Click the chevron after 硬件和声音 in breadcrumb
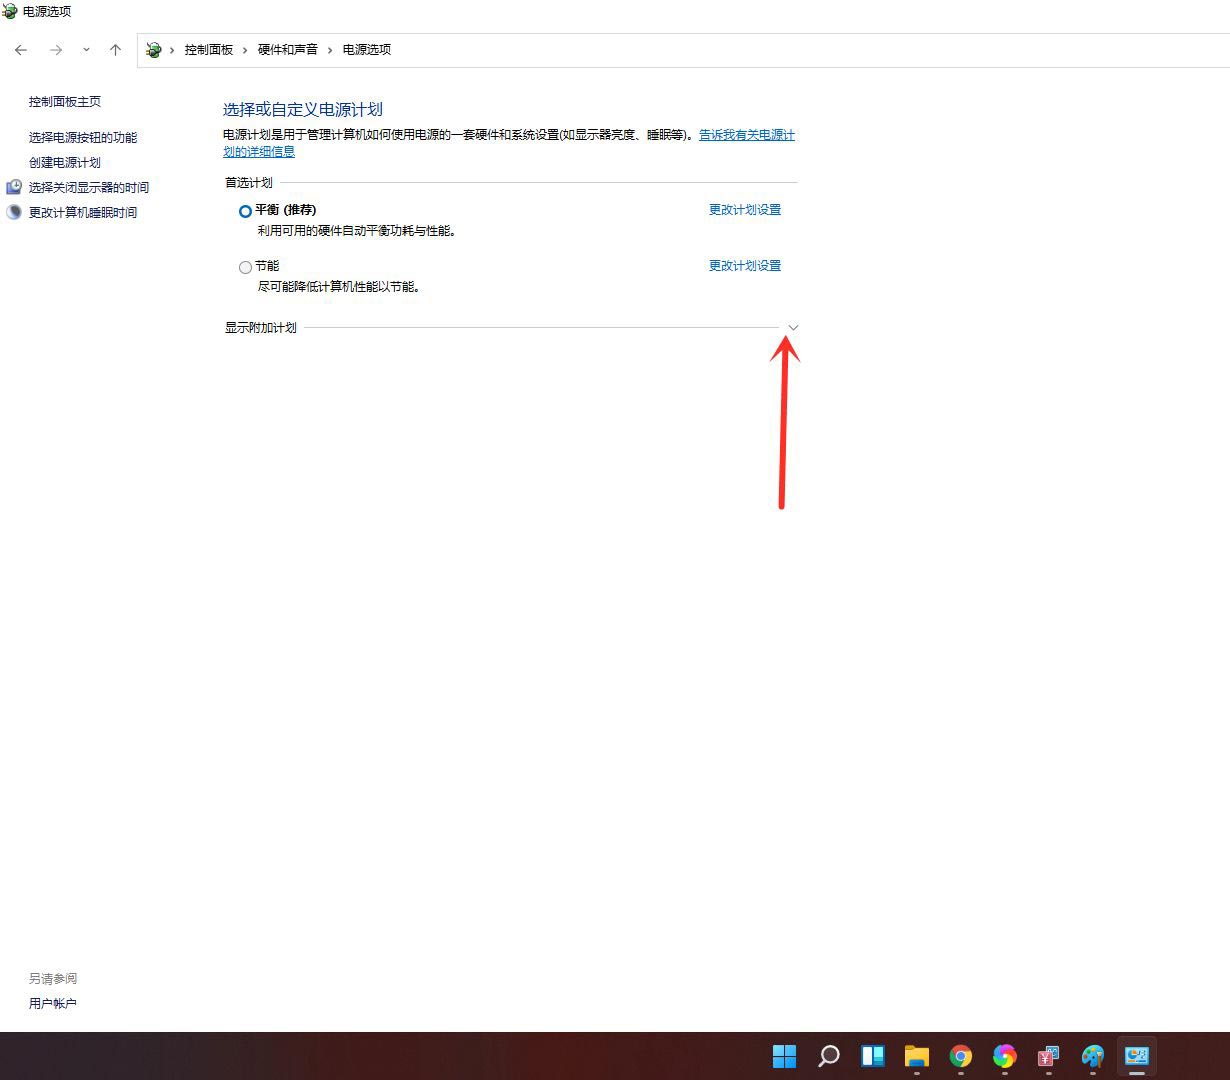 330,49
